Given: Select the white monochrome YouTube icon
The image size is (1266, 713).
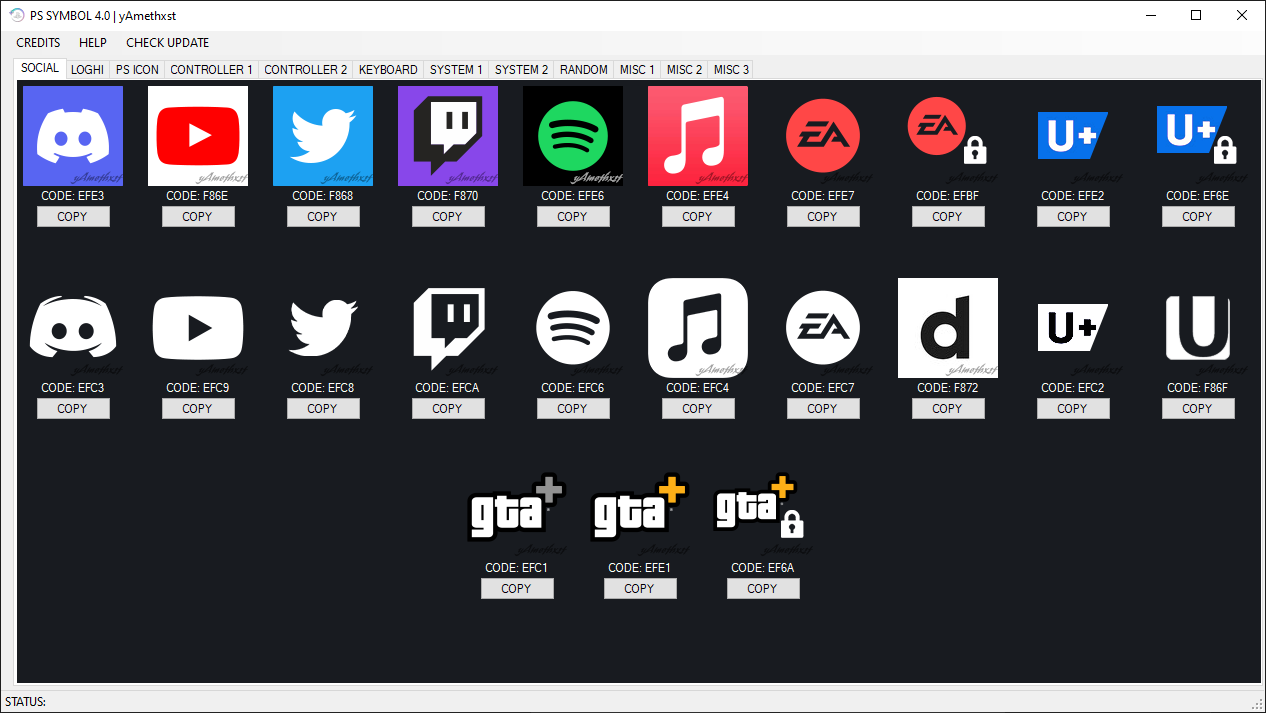Looking at the screenshot, I should click(198, 328).
